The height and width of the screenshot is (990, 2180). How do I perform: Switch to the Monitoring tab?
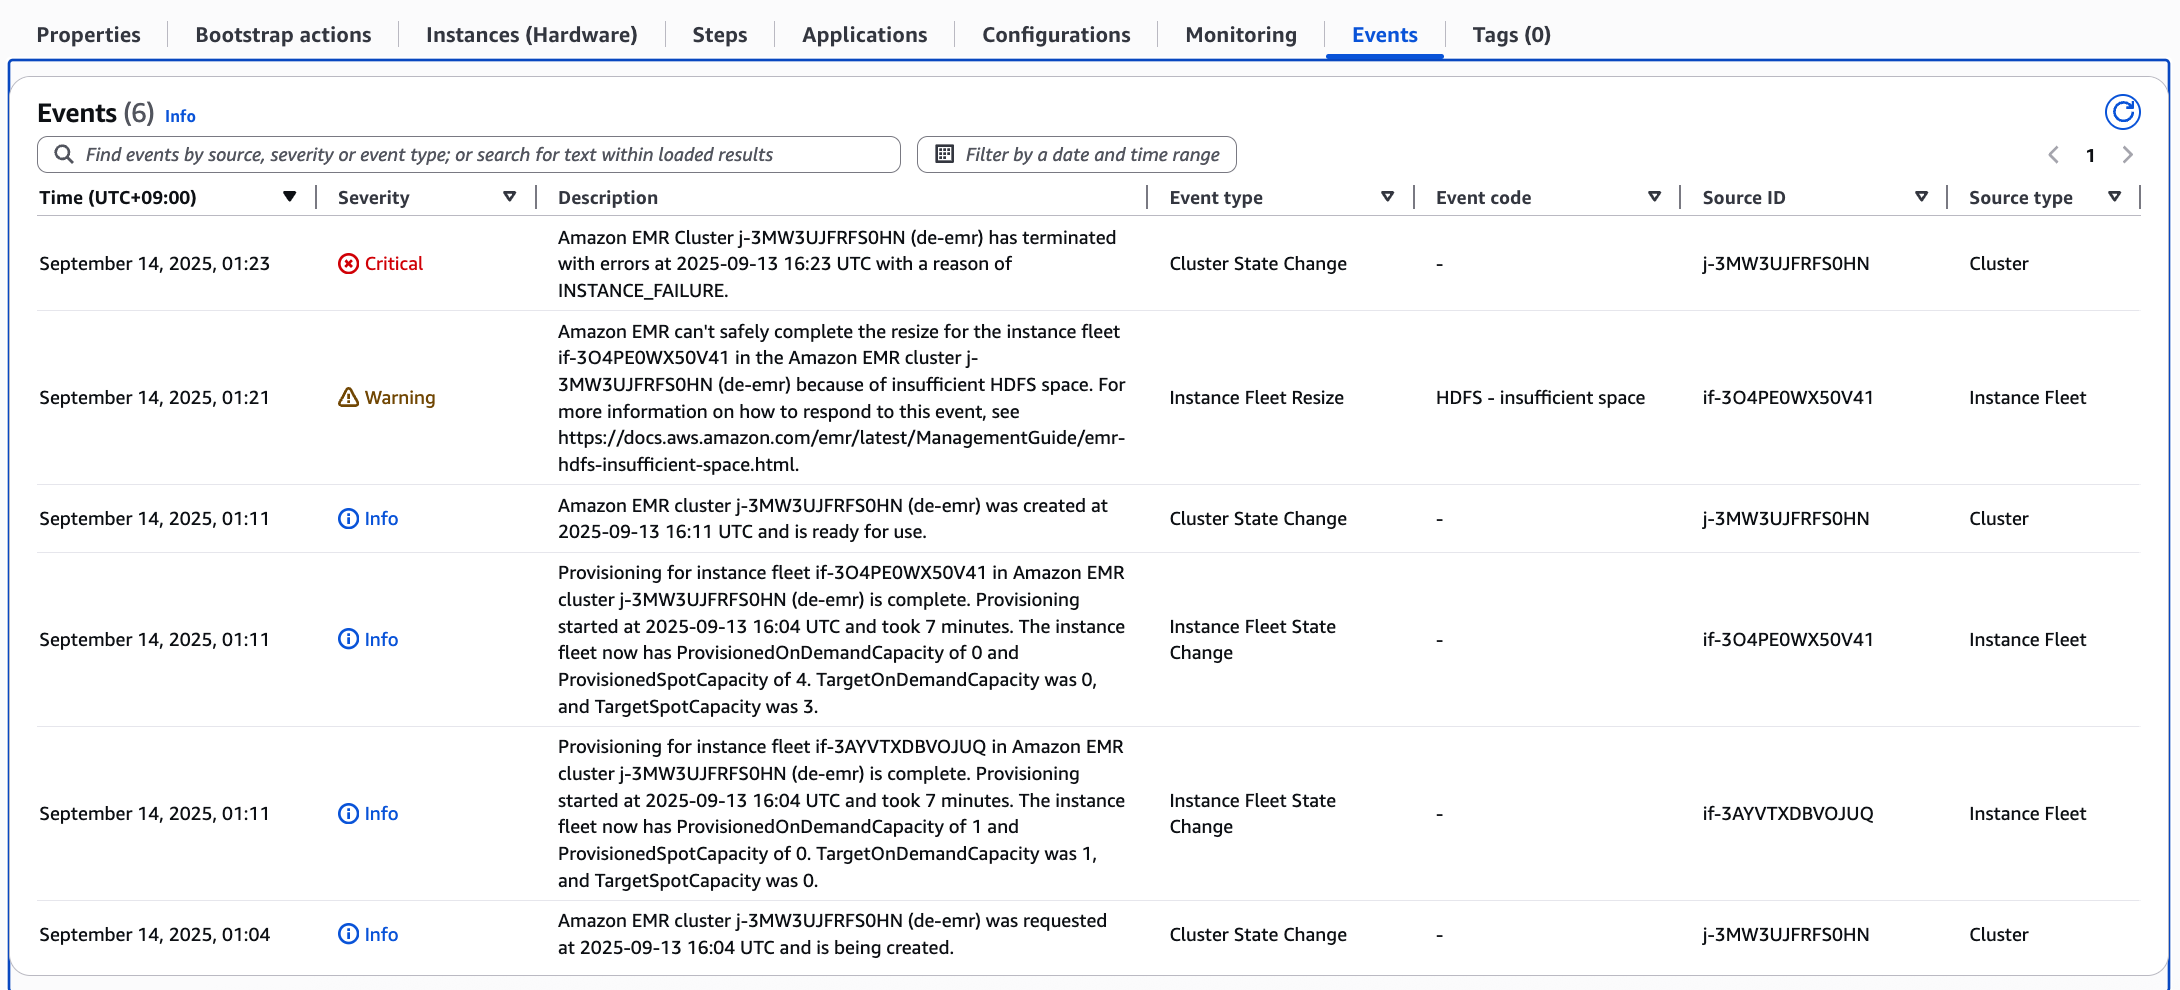(x=1240, y=34)
